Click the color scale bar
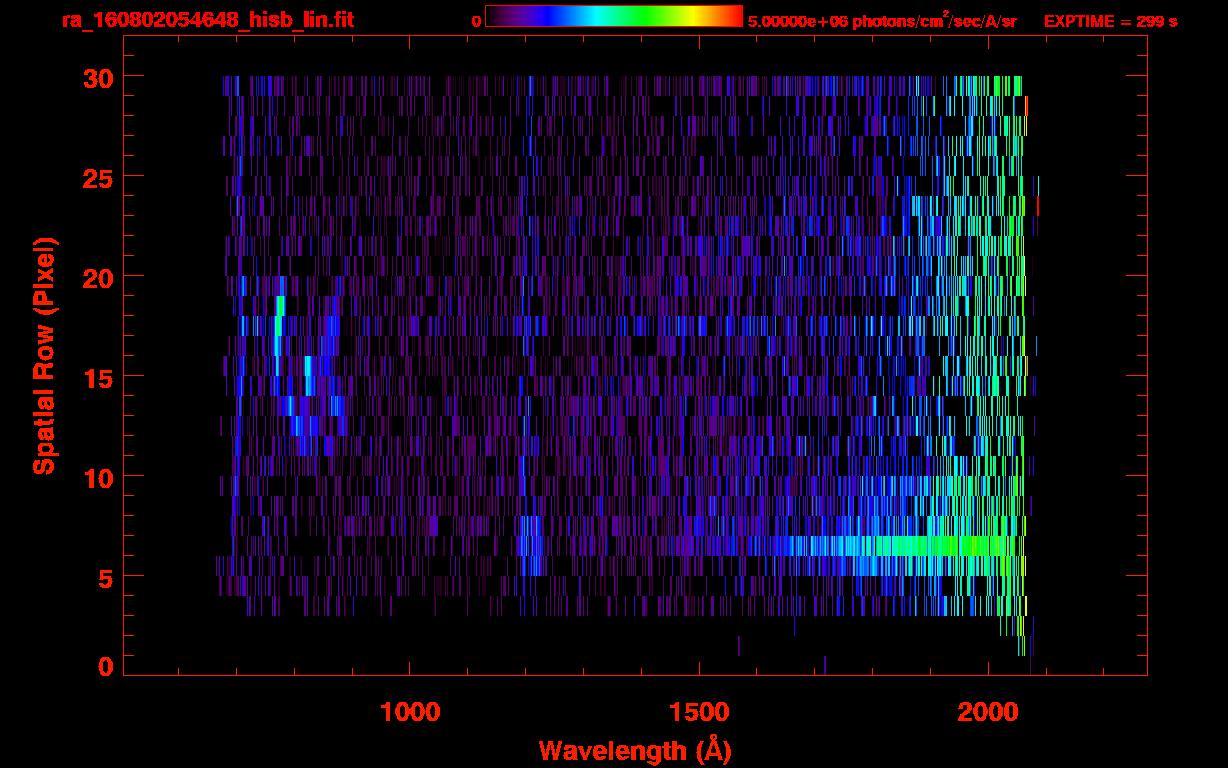1228x768 pixels. point(614,16)
